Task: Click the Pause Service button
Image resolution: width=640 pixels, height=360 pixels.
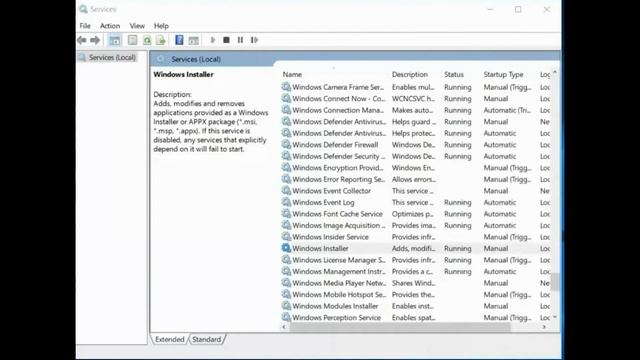Action: pyautogui.click(x=240, y=40)
